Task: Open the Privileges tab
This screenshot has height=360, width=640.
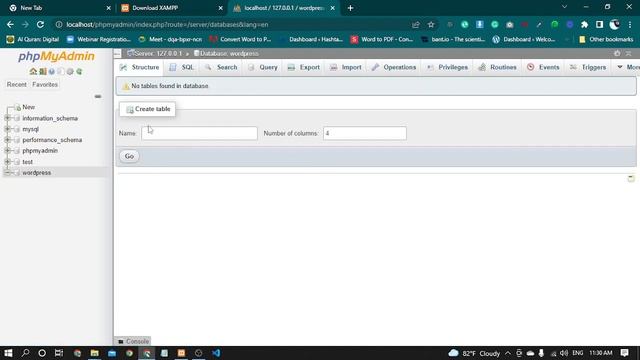Action: (x=447, y=67)
